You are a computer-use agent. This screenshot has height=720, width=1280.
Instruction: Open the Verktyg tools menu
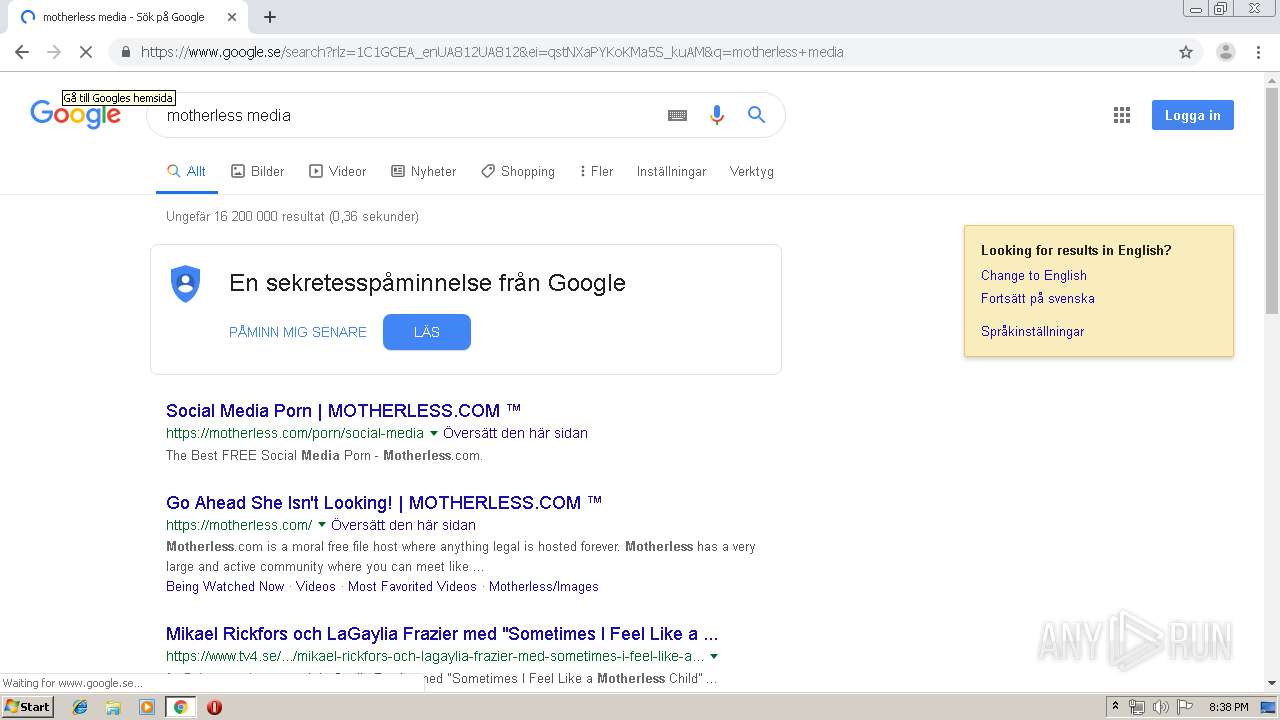[x=752, y=171]
